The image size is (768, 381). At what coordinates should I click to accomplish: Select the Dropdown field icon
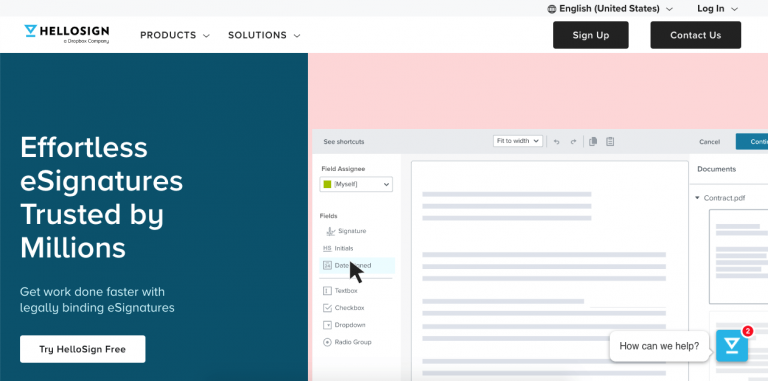(327, 325)
